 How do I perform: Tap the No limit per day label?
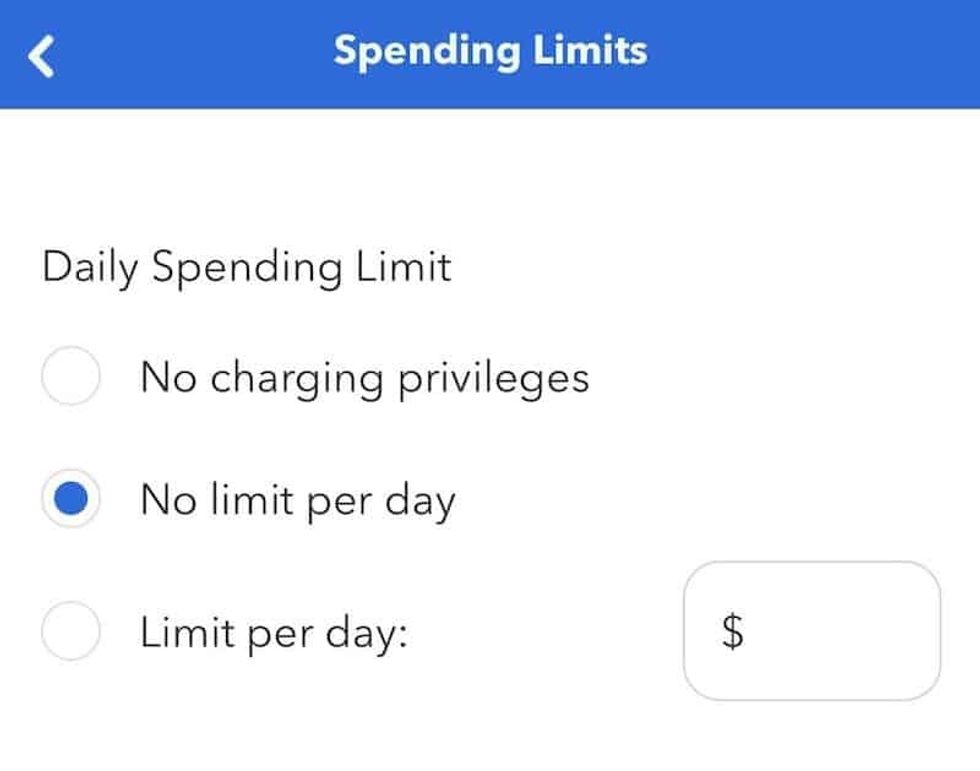point(300,501)
